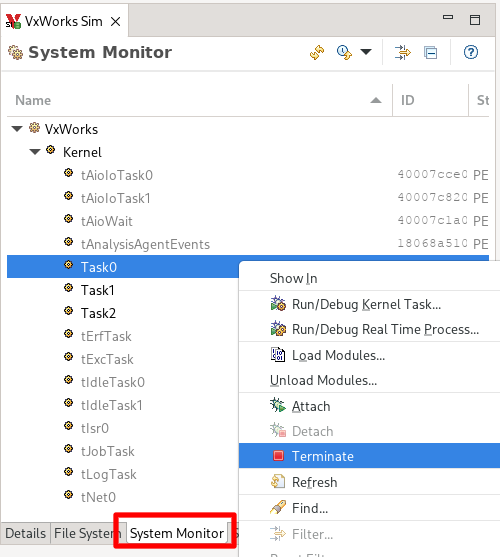Screen dimensions: 500x557
Task: Minimize the VxWorks Sim view
Action: click(448, 17)
